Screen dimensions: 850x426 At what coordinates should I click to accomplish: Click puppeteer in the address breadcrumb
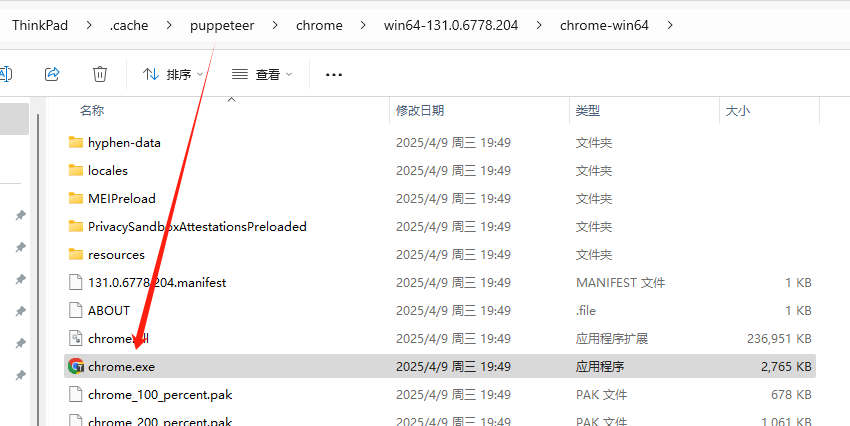[222, 25]
